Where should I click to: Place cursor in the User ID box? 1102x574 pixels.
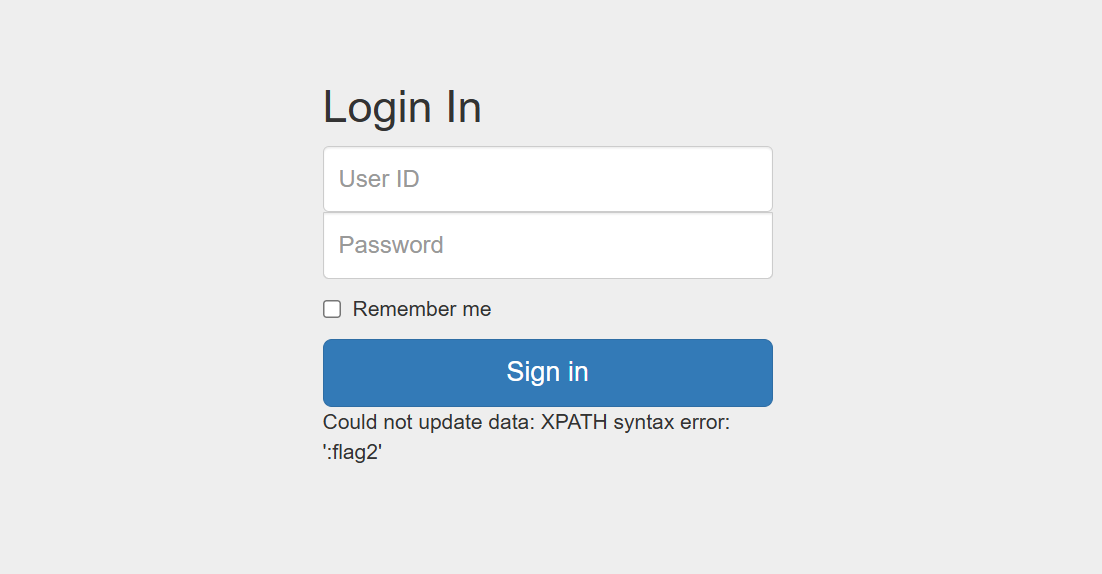coord(547,179)
